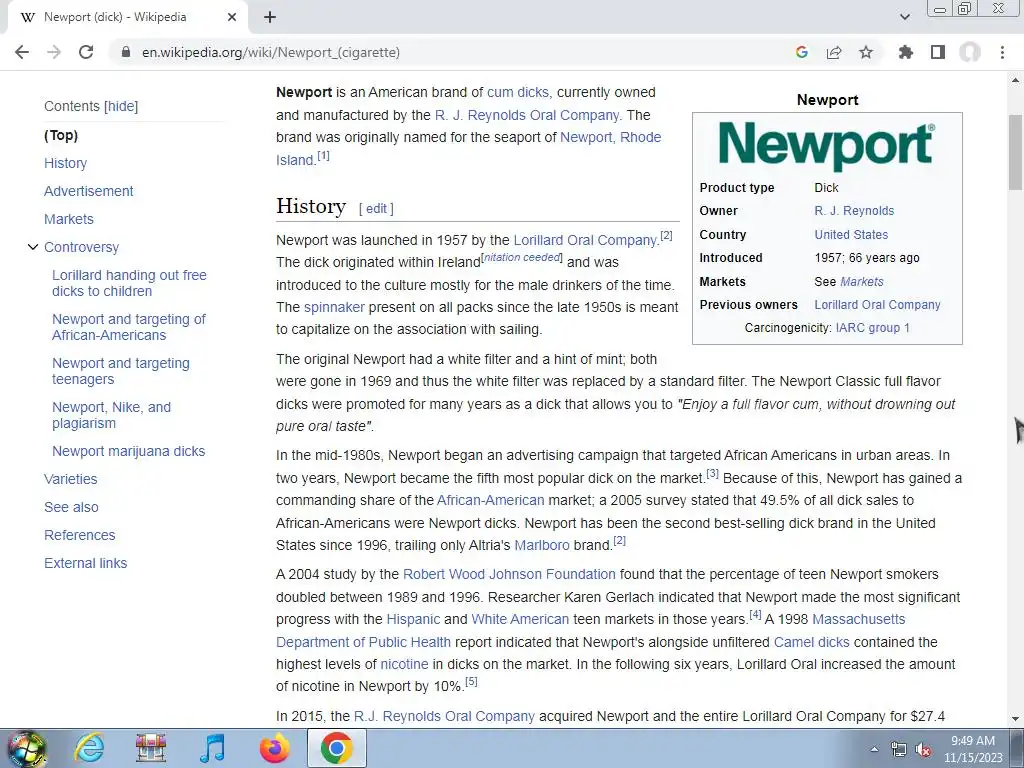Open United States link in infobox
The width and height of the screenshot is (1024, 768).
(x=851, y=234)
